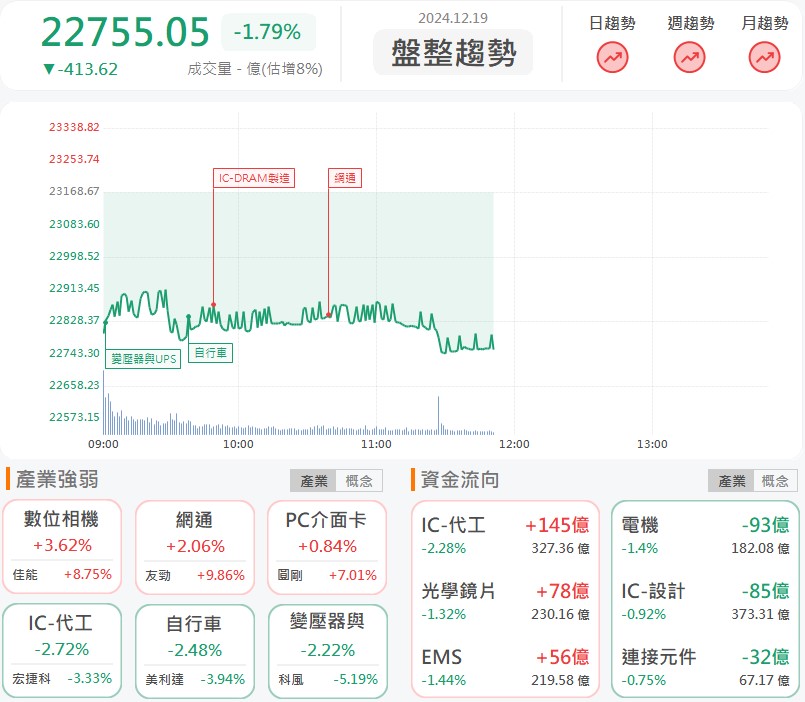Click the 網通 marker label on chart
The image size is (805, 702).
(345, 178)
